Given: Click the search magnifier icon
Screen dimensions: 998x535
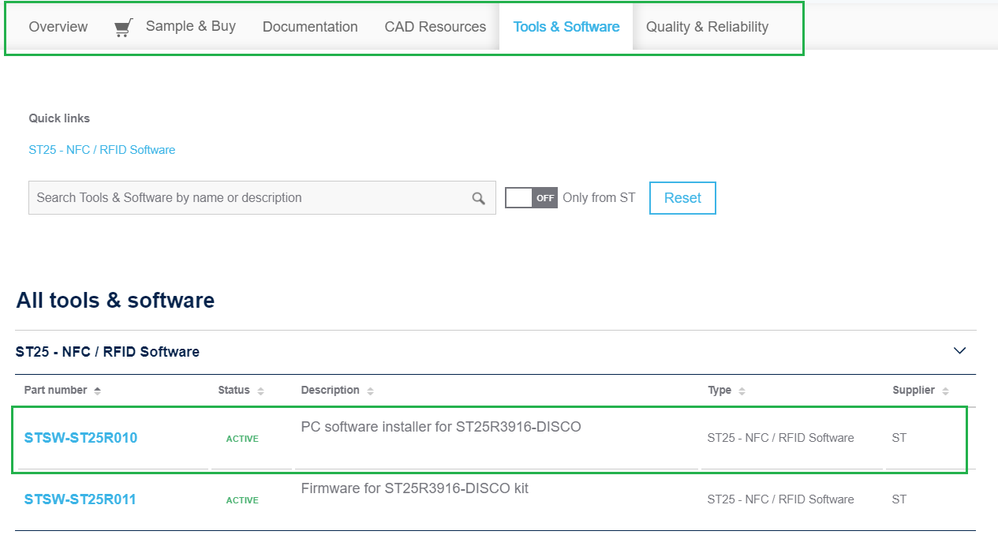Looking at the screenshot, I should click(479, 198).
